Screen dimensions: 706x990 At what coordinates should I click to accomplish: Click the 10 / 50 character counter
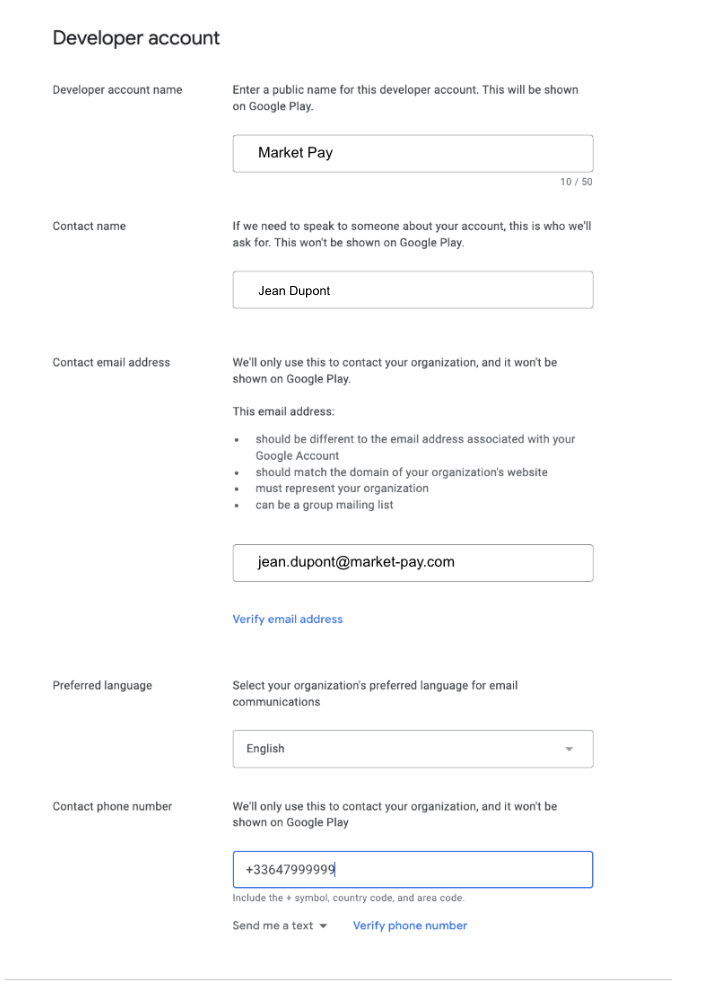[x=576, y=182]
